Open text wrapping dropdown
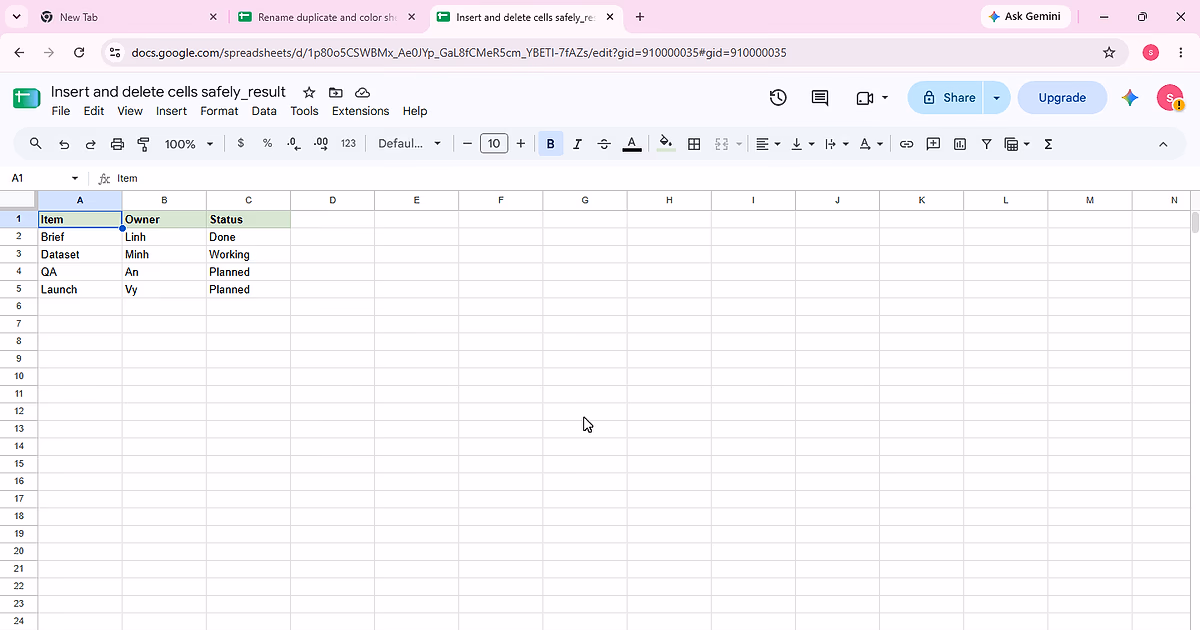Image resolution: width=1200 pixels, height=630 pixels. pyautogui.click(x=836, y=144)
